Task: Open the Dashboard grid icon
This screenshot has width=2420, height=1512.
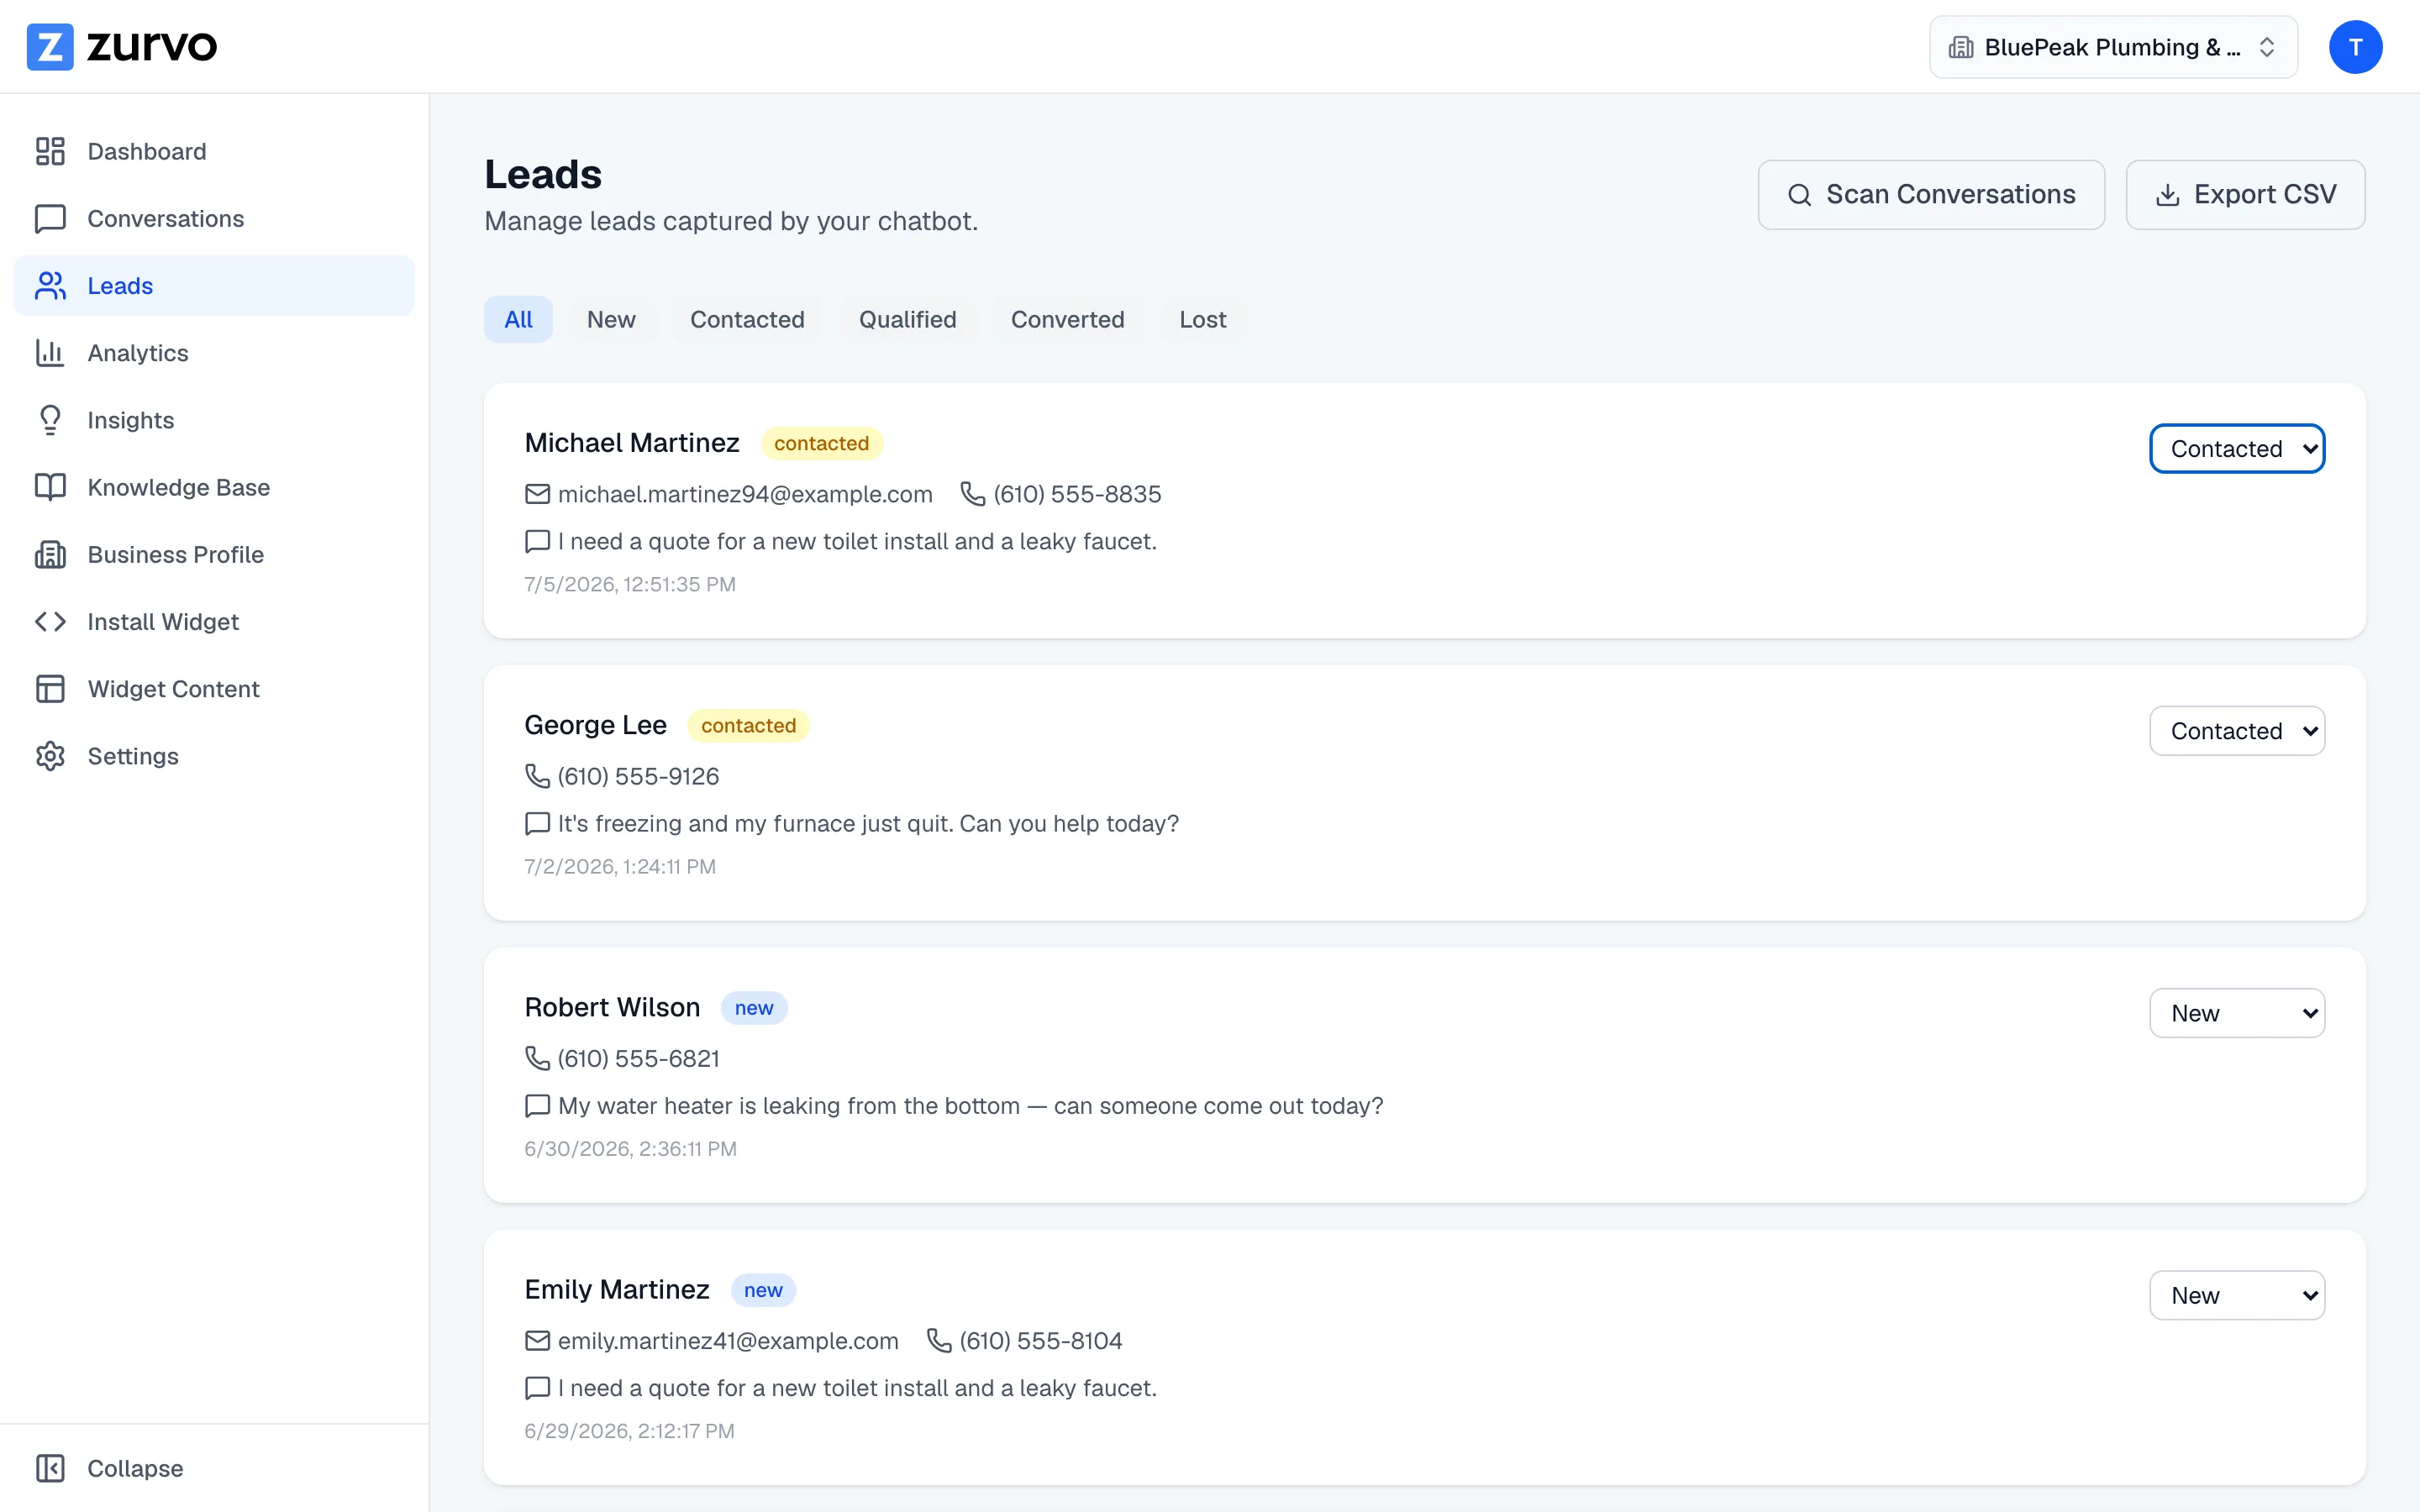Action: [x=50, y=151]
